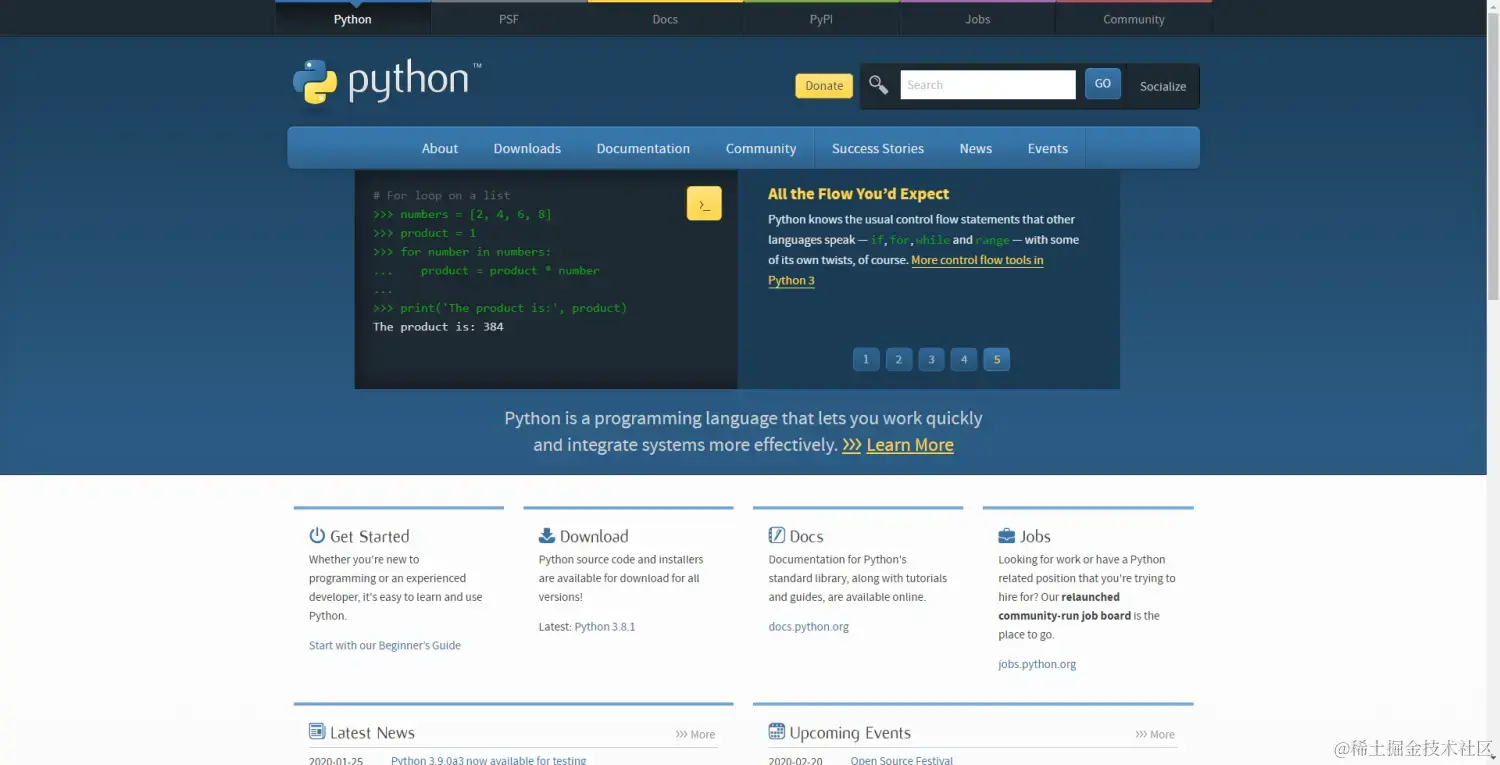Open the Events menu
Image resolution: width=1500 pixels, height=765 pixels.
click(x=1048, y=148)
